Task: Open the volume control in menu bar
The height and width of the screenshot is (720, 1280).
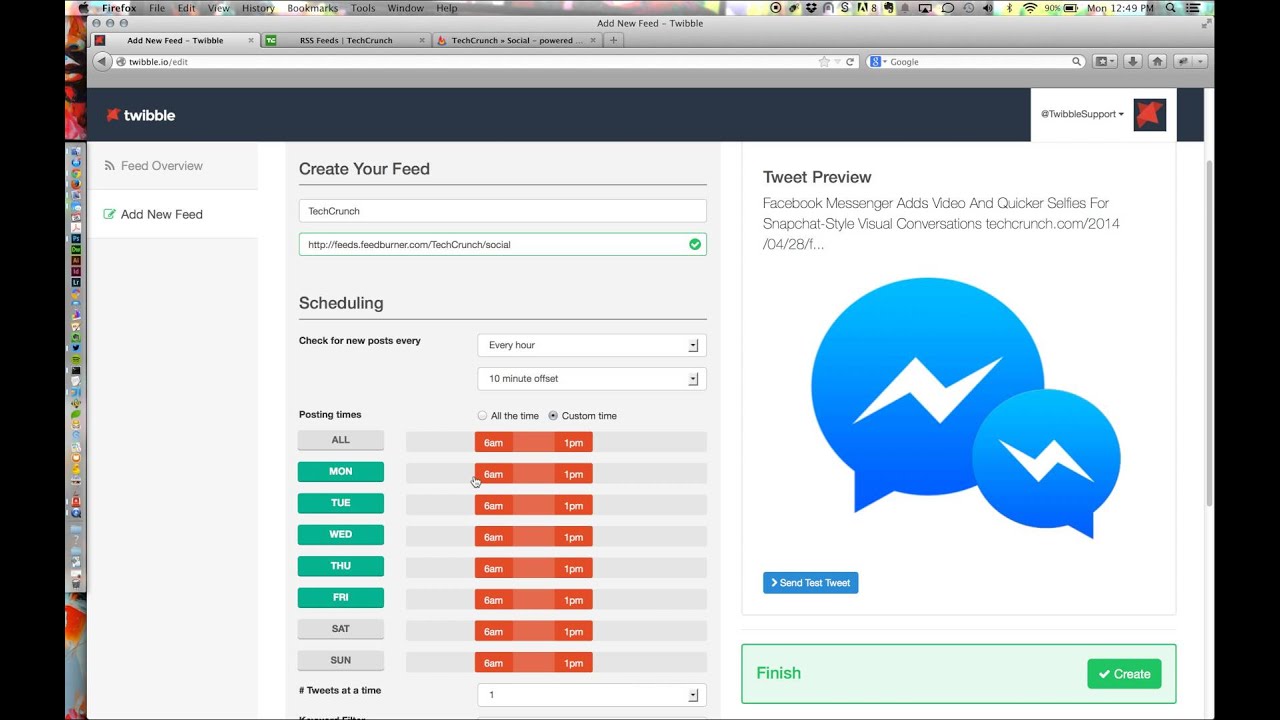Action: click(988, 8)
